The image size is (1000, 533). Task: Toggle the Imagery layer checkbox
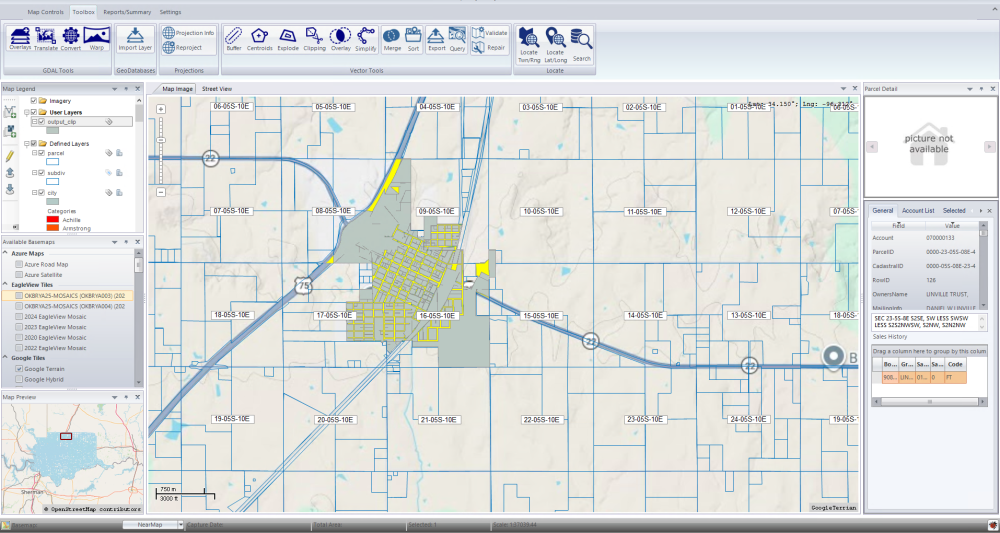coord(34,101)
